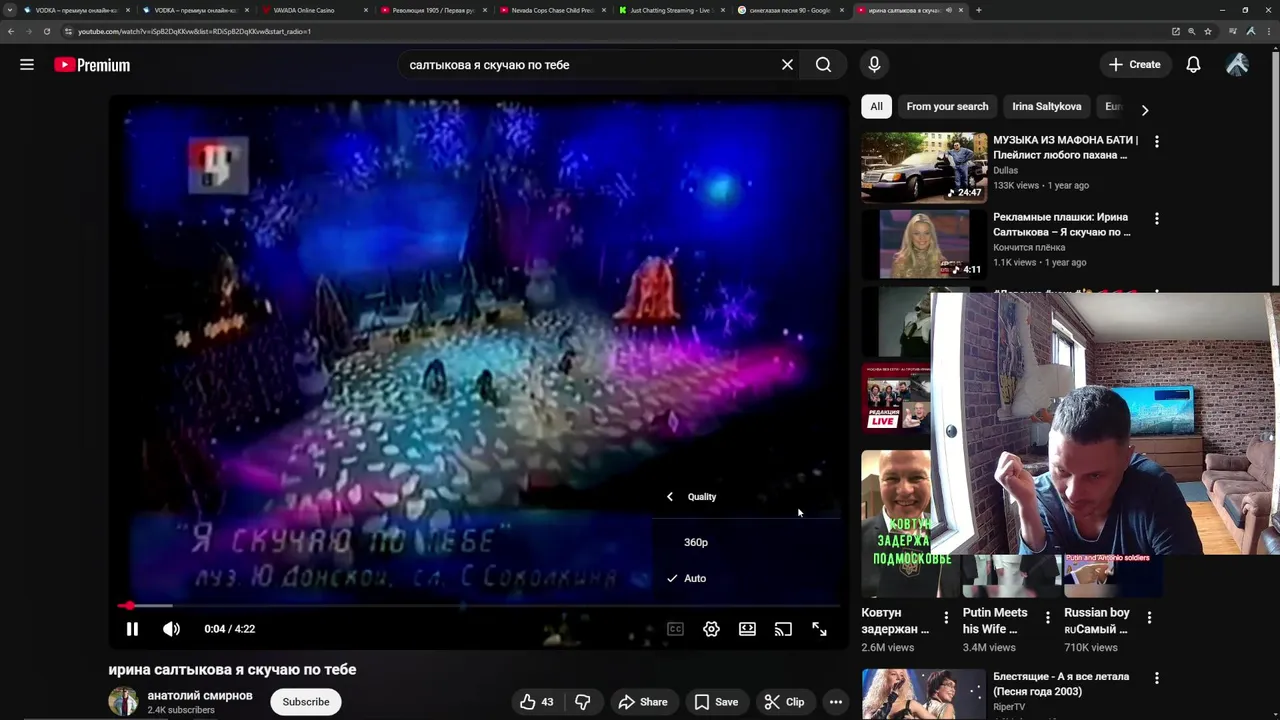This screenshot has width=1280, height=720.
Task: Bookmark this page with the star
Action: pyautogui.click(x=1207, y=31)
